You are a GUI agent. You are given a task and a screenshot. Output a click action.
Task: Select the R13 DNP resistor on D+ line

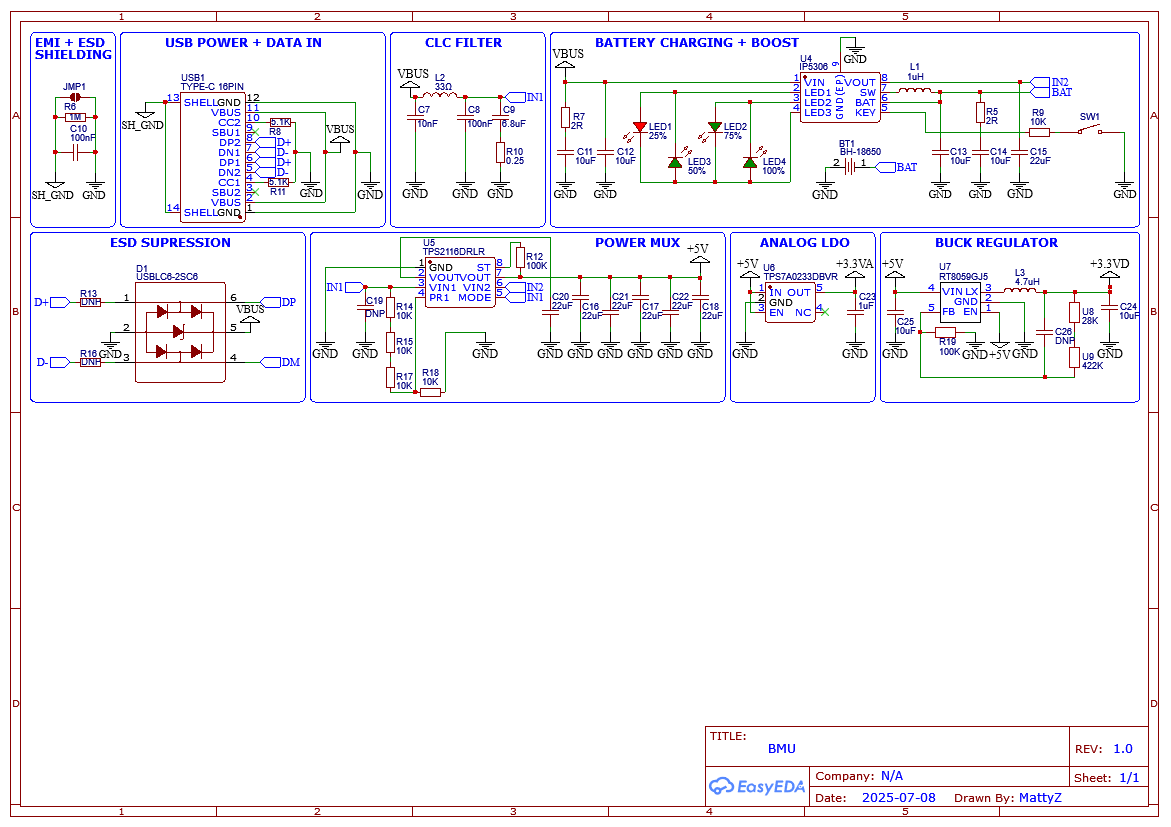(x=90, y=302)
